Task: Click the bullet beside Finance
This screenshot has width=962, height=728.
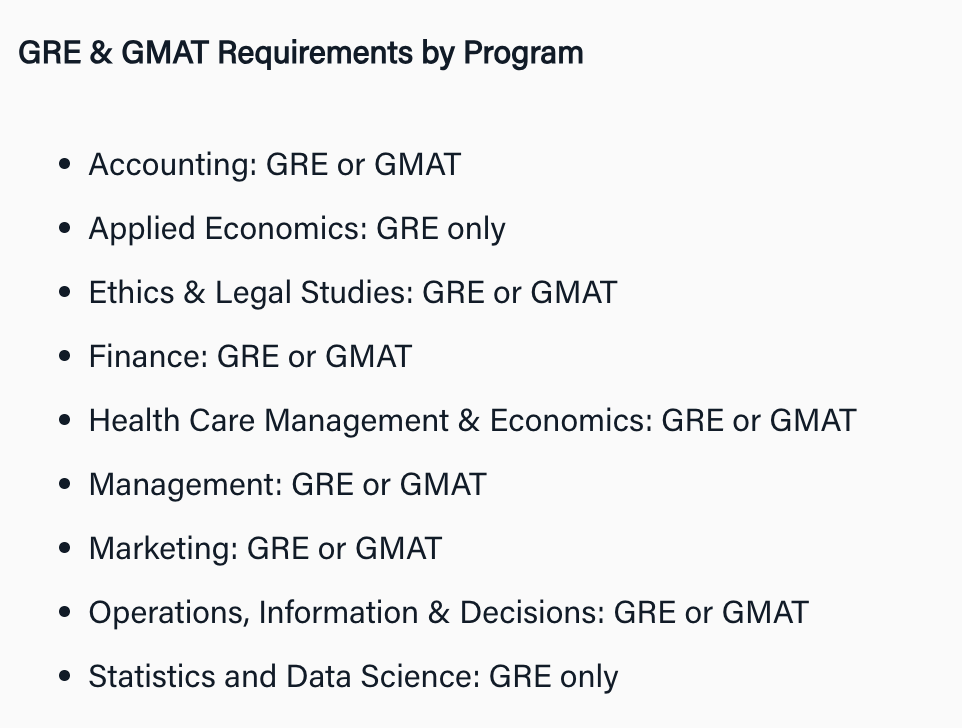Action: click(66, 357)
